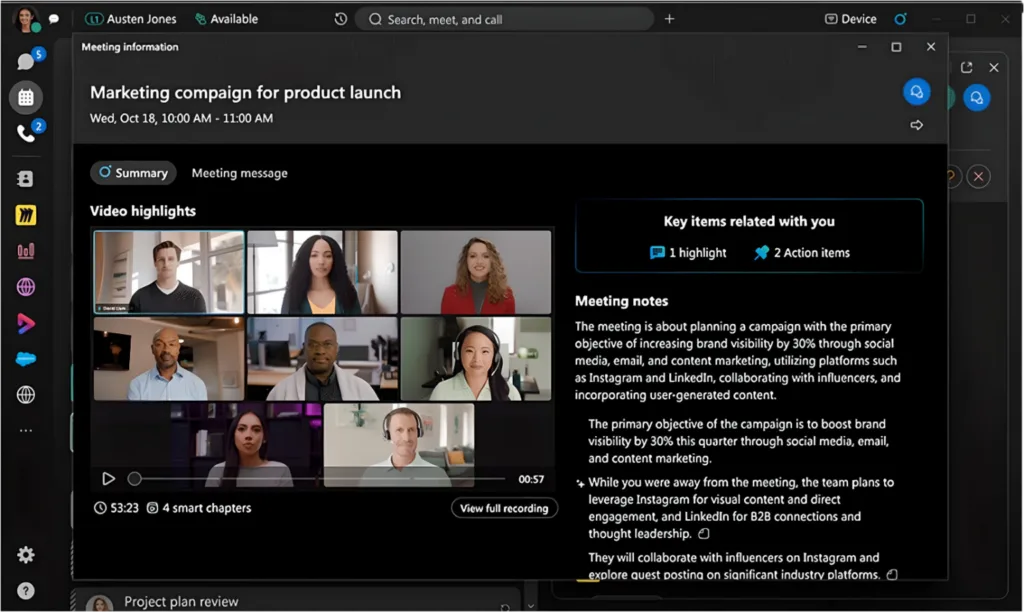Viewport: 1024px width, 612px height.
Task: Open the Meetings calendar icon in sidebar
Action: [x=27, y=99]
